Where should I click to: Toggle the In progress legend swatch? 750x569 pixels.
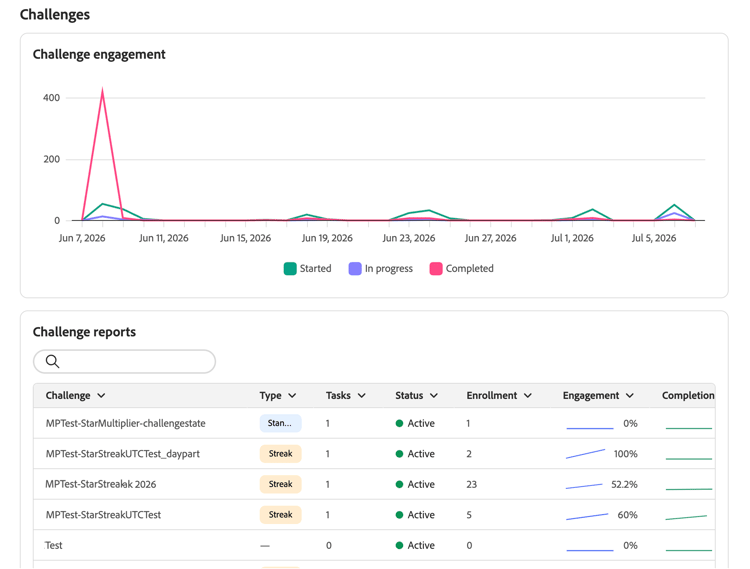coord(355,269)
